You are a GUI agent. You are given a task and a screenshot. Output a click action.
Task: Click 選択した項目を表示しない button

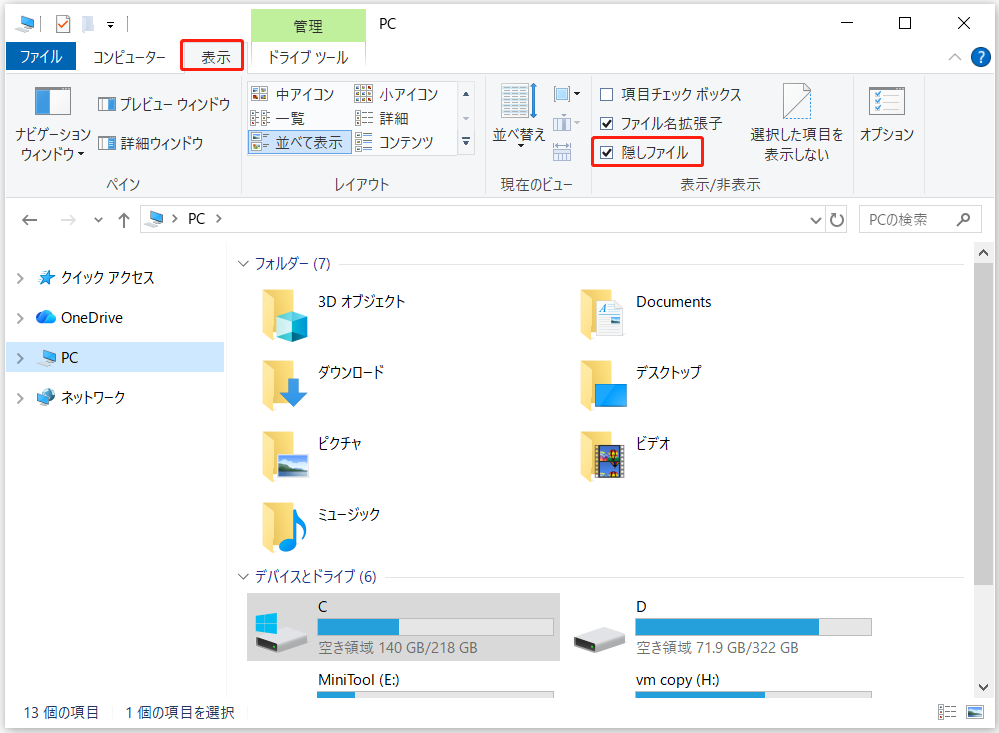(x=796, y=122)
